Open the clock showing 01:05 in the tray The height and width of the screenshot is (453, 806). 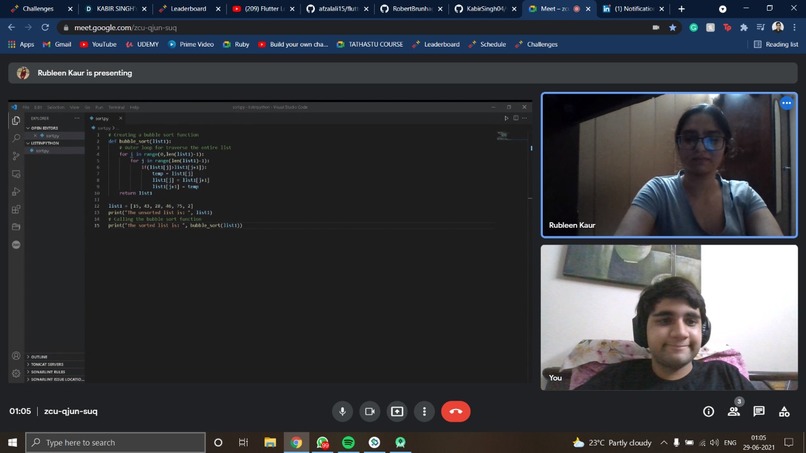[758, 442]
